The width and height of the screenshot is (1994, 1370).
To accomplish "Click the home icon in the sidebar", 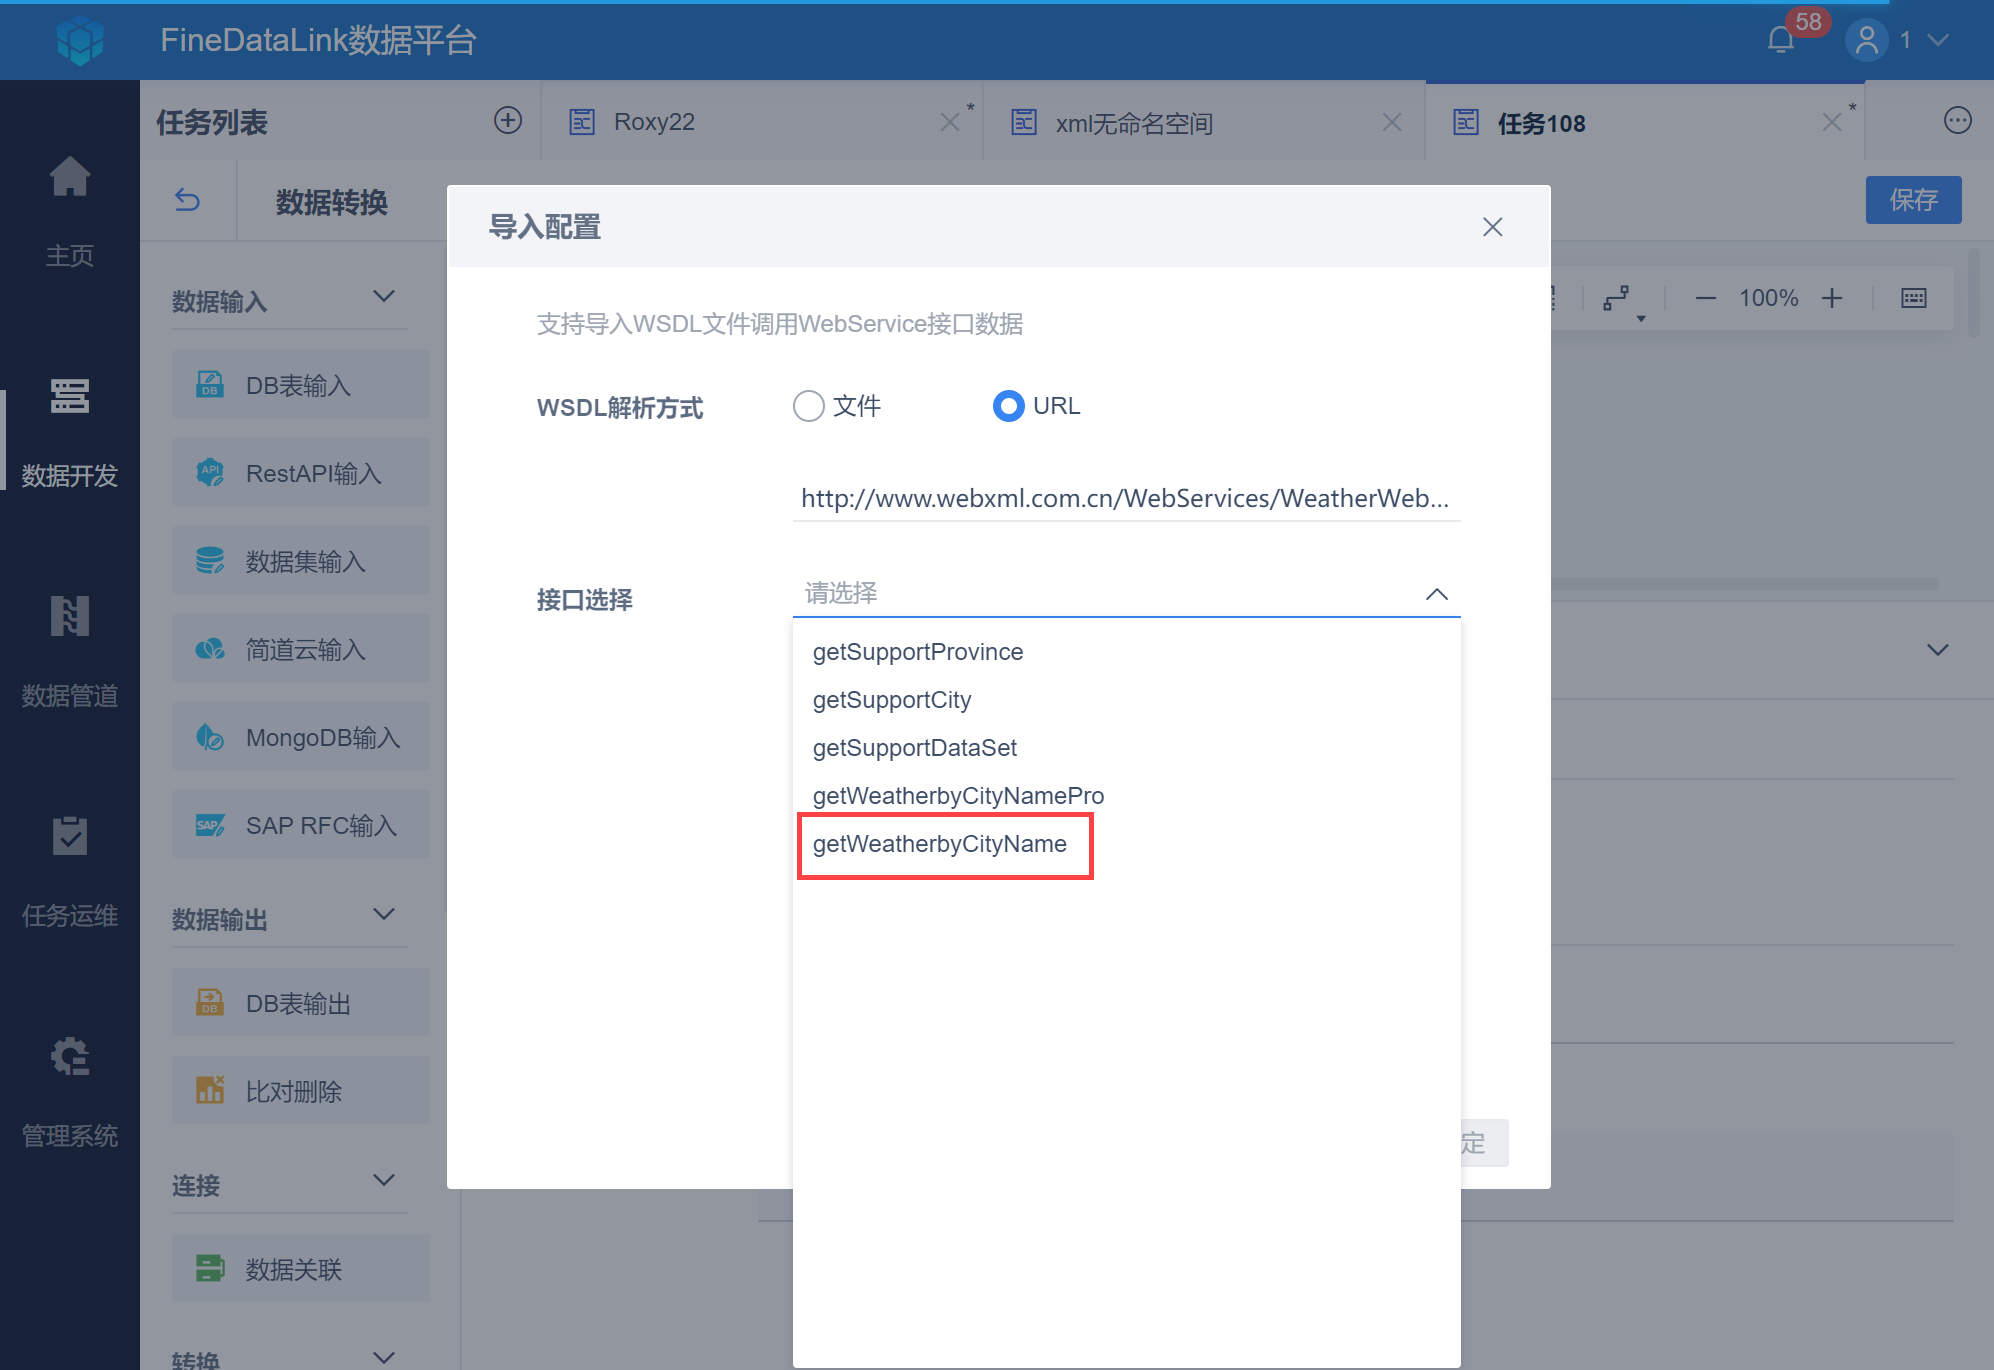I will pyautogui.click(x=70, y=178).
